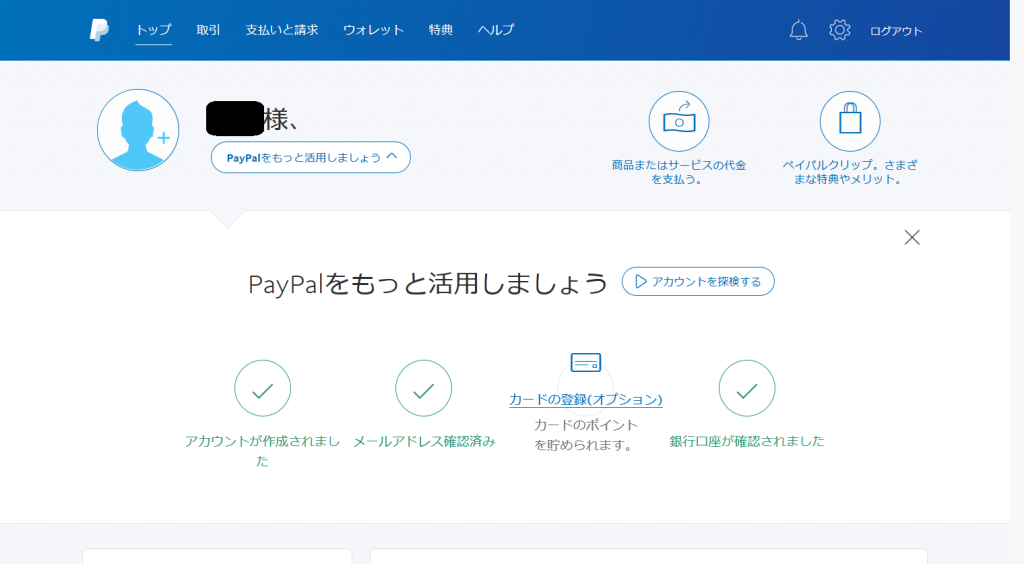Click the bank account confirmed checkmark

747,388
